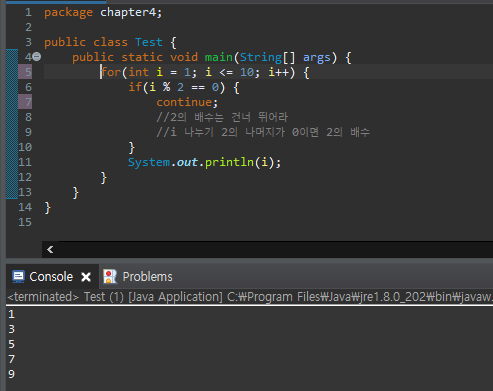Click the 'out' field on line 11

coord(187,162)
